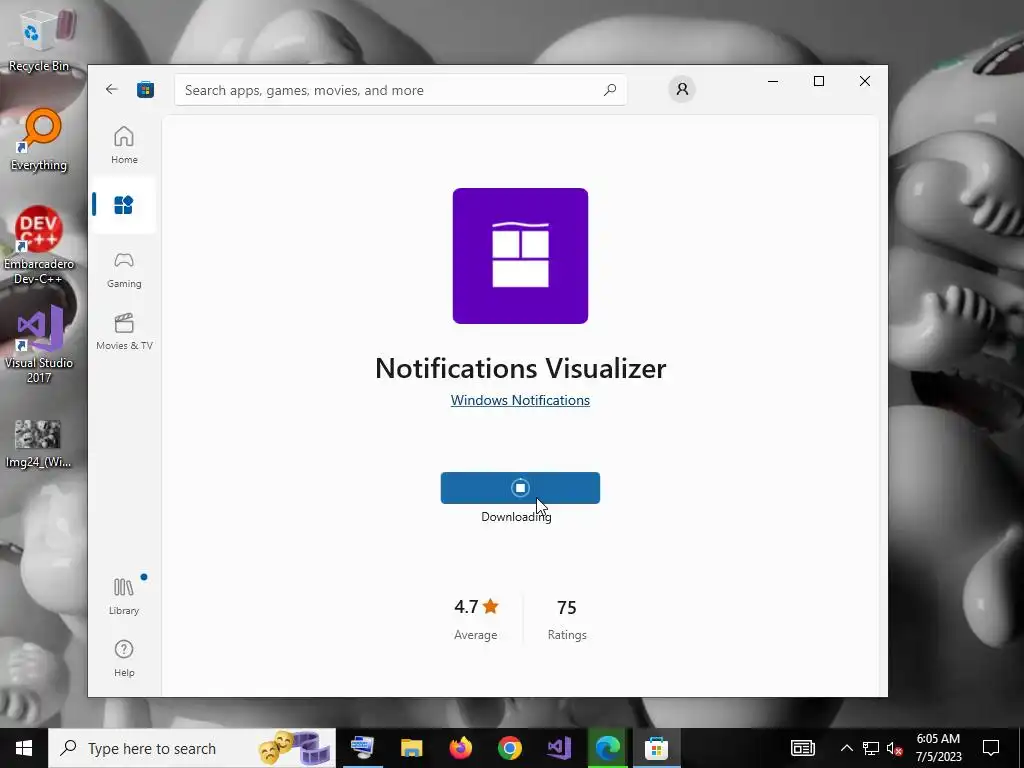Open Help in the Store sidebar
This screenshot has width=1024, height=768.
(124, 658)
